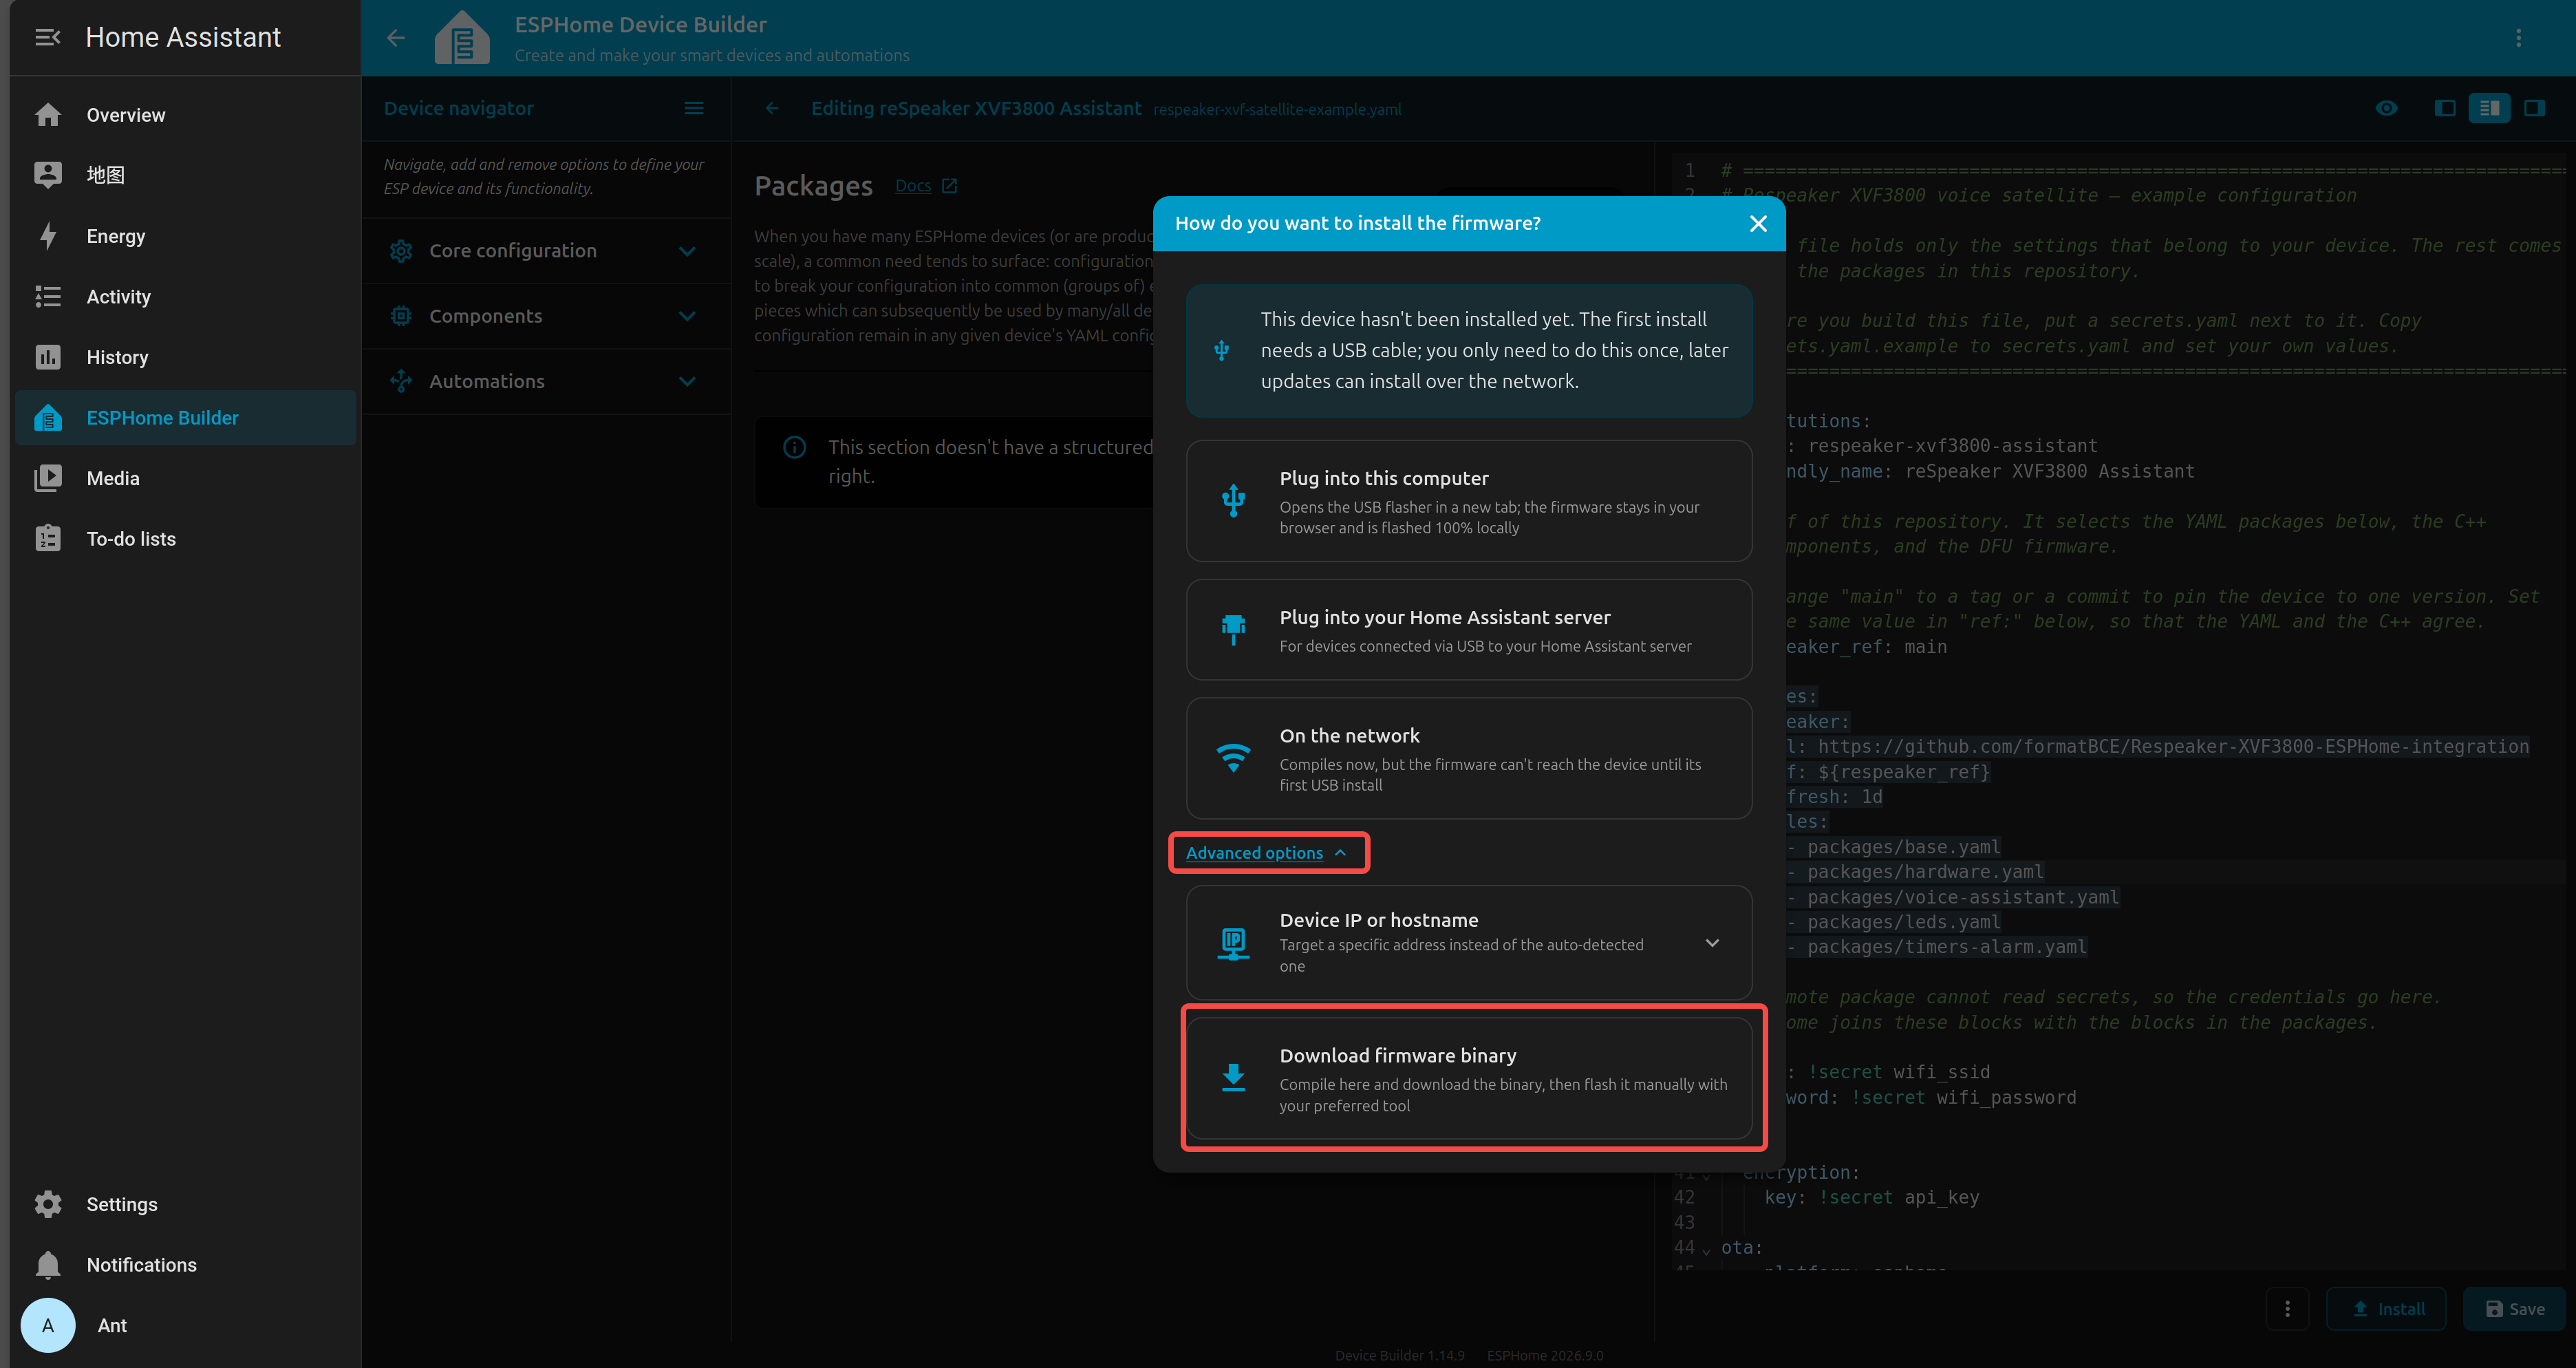Toggle the eye preview visibility icon
Viewport: 2576px width, 1368px height.
[x=2387, y=108]
